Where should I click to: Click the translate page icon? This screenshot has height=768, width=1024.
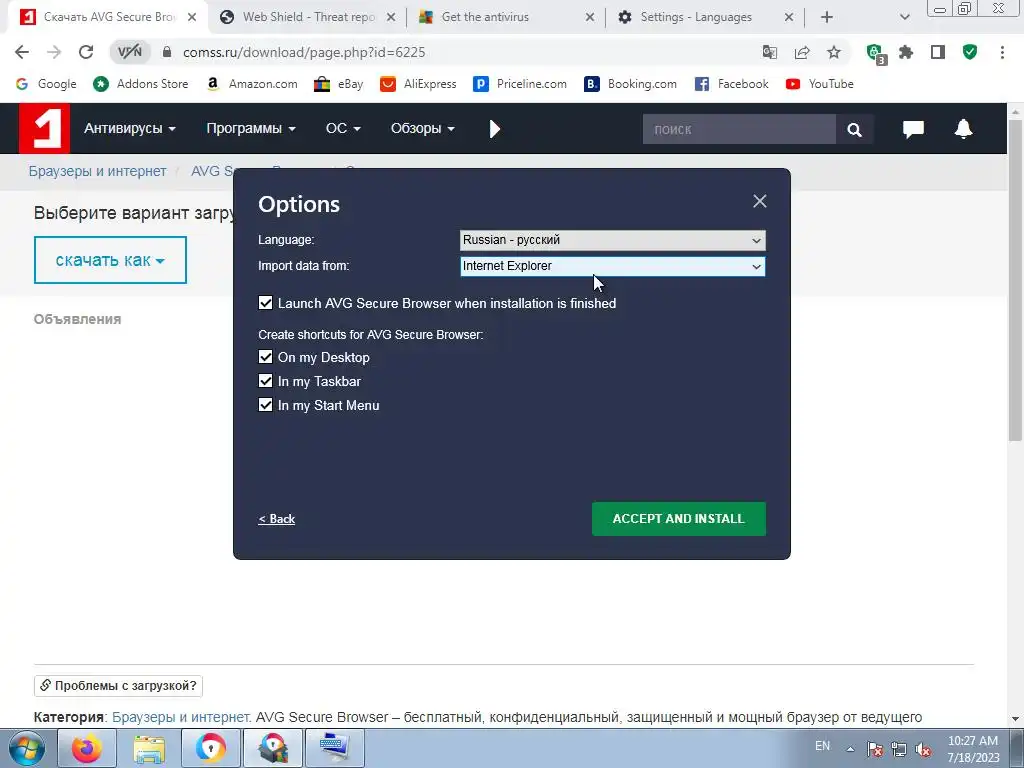(770, 52)
